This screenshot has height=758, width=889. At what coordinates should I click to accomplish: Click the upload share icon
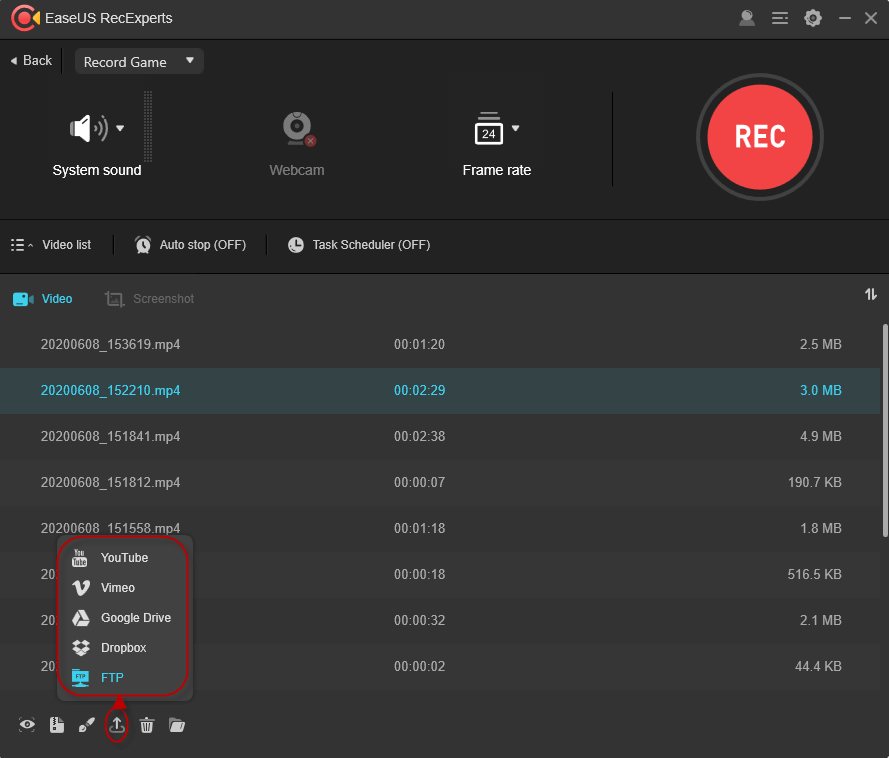click(x=117, y=725)
